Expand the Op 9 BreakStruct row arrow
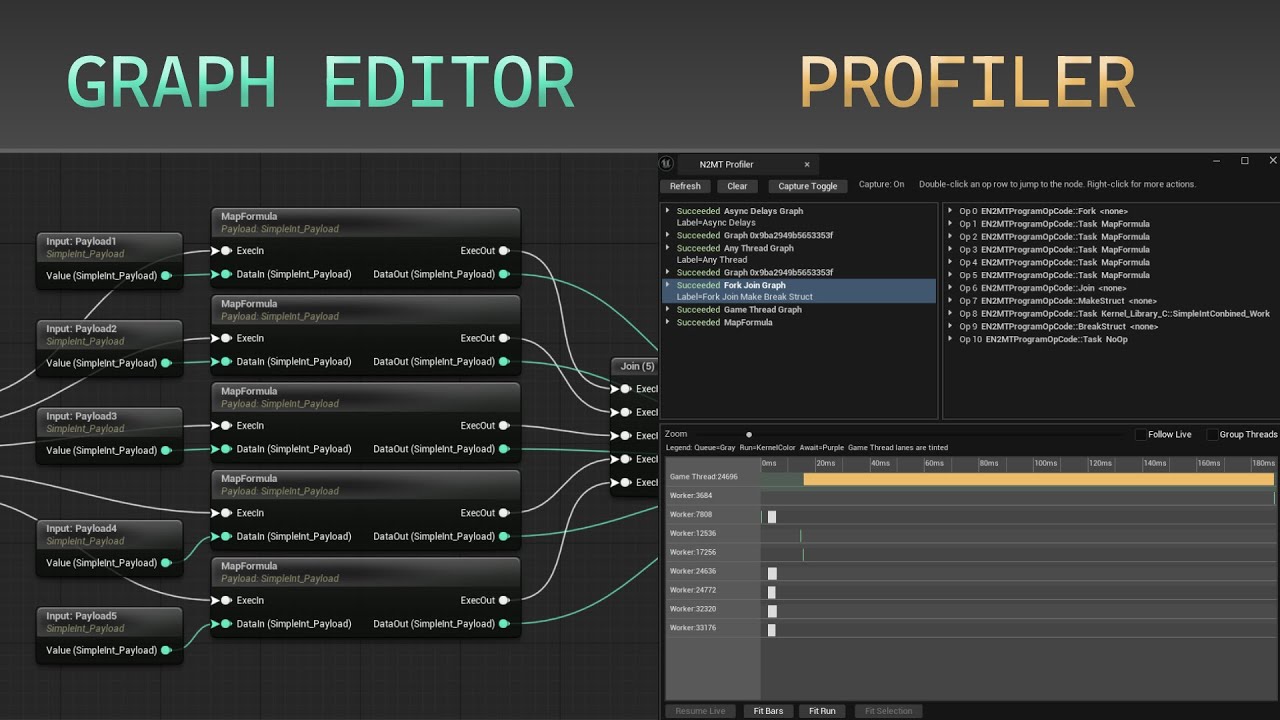Image resolution: width=1280 pixels, height=720 pixels. pos(951,327)
